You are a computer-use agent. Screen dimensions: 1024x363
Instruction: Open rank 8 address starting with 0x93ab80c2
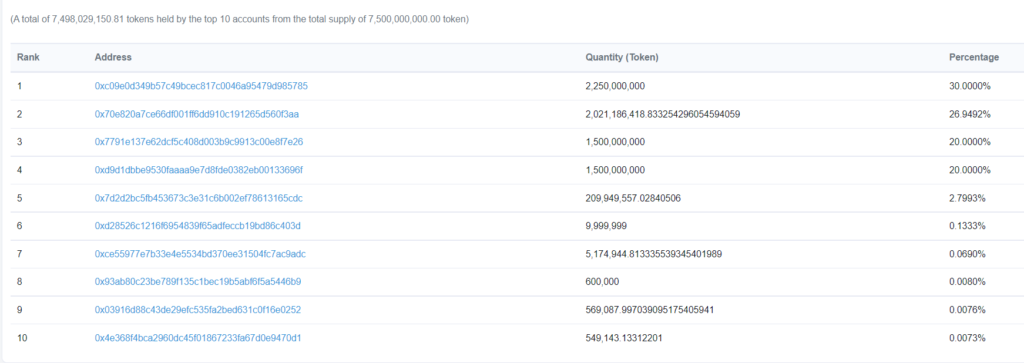(x=198, y=282)
